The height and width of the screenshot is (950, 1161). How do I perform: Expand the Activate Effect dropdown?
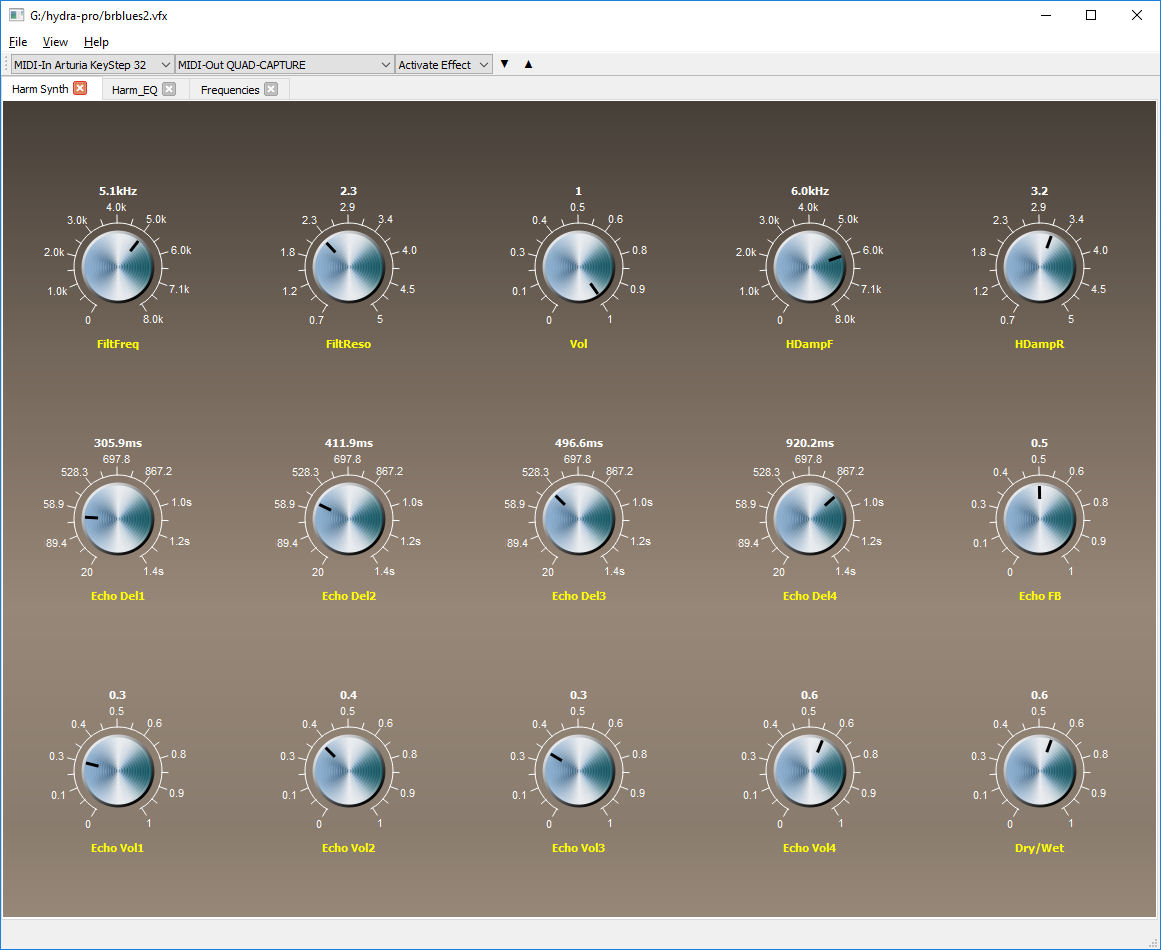click(x=444, y=64)
